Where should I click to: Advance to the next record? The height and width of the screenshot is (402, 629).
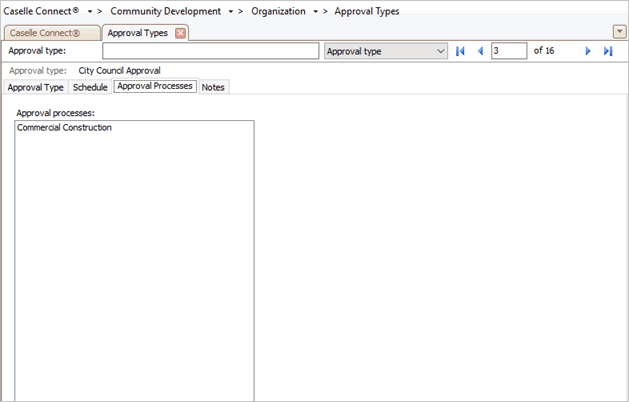point(588,51)
